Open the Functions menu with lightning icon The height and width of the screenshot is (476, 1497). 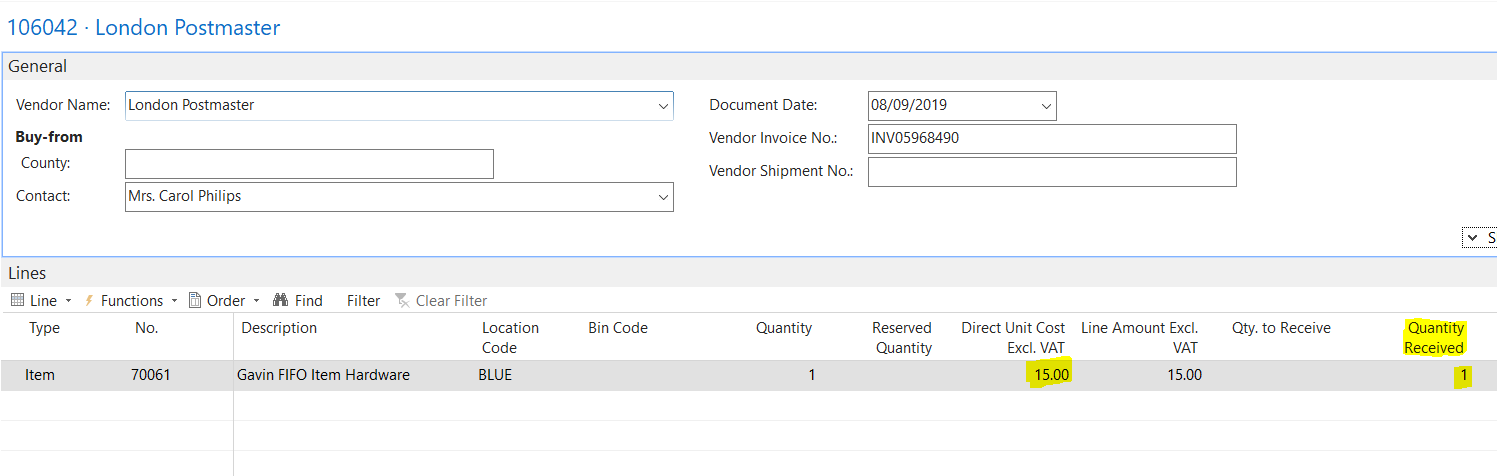pos(131,300)
